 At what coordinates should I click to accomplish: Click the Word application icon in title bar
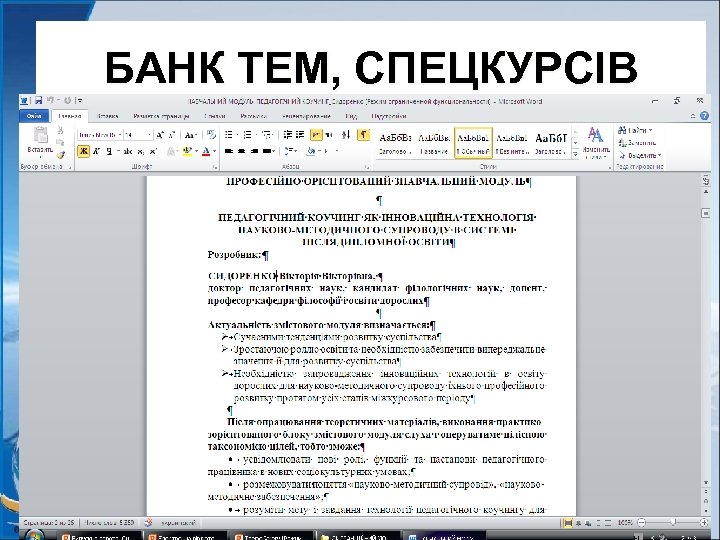[x=25, y=101]
